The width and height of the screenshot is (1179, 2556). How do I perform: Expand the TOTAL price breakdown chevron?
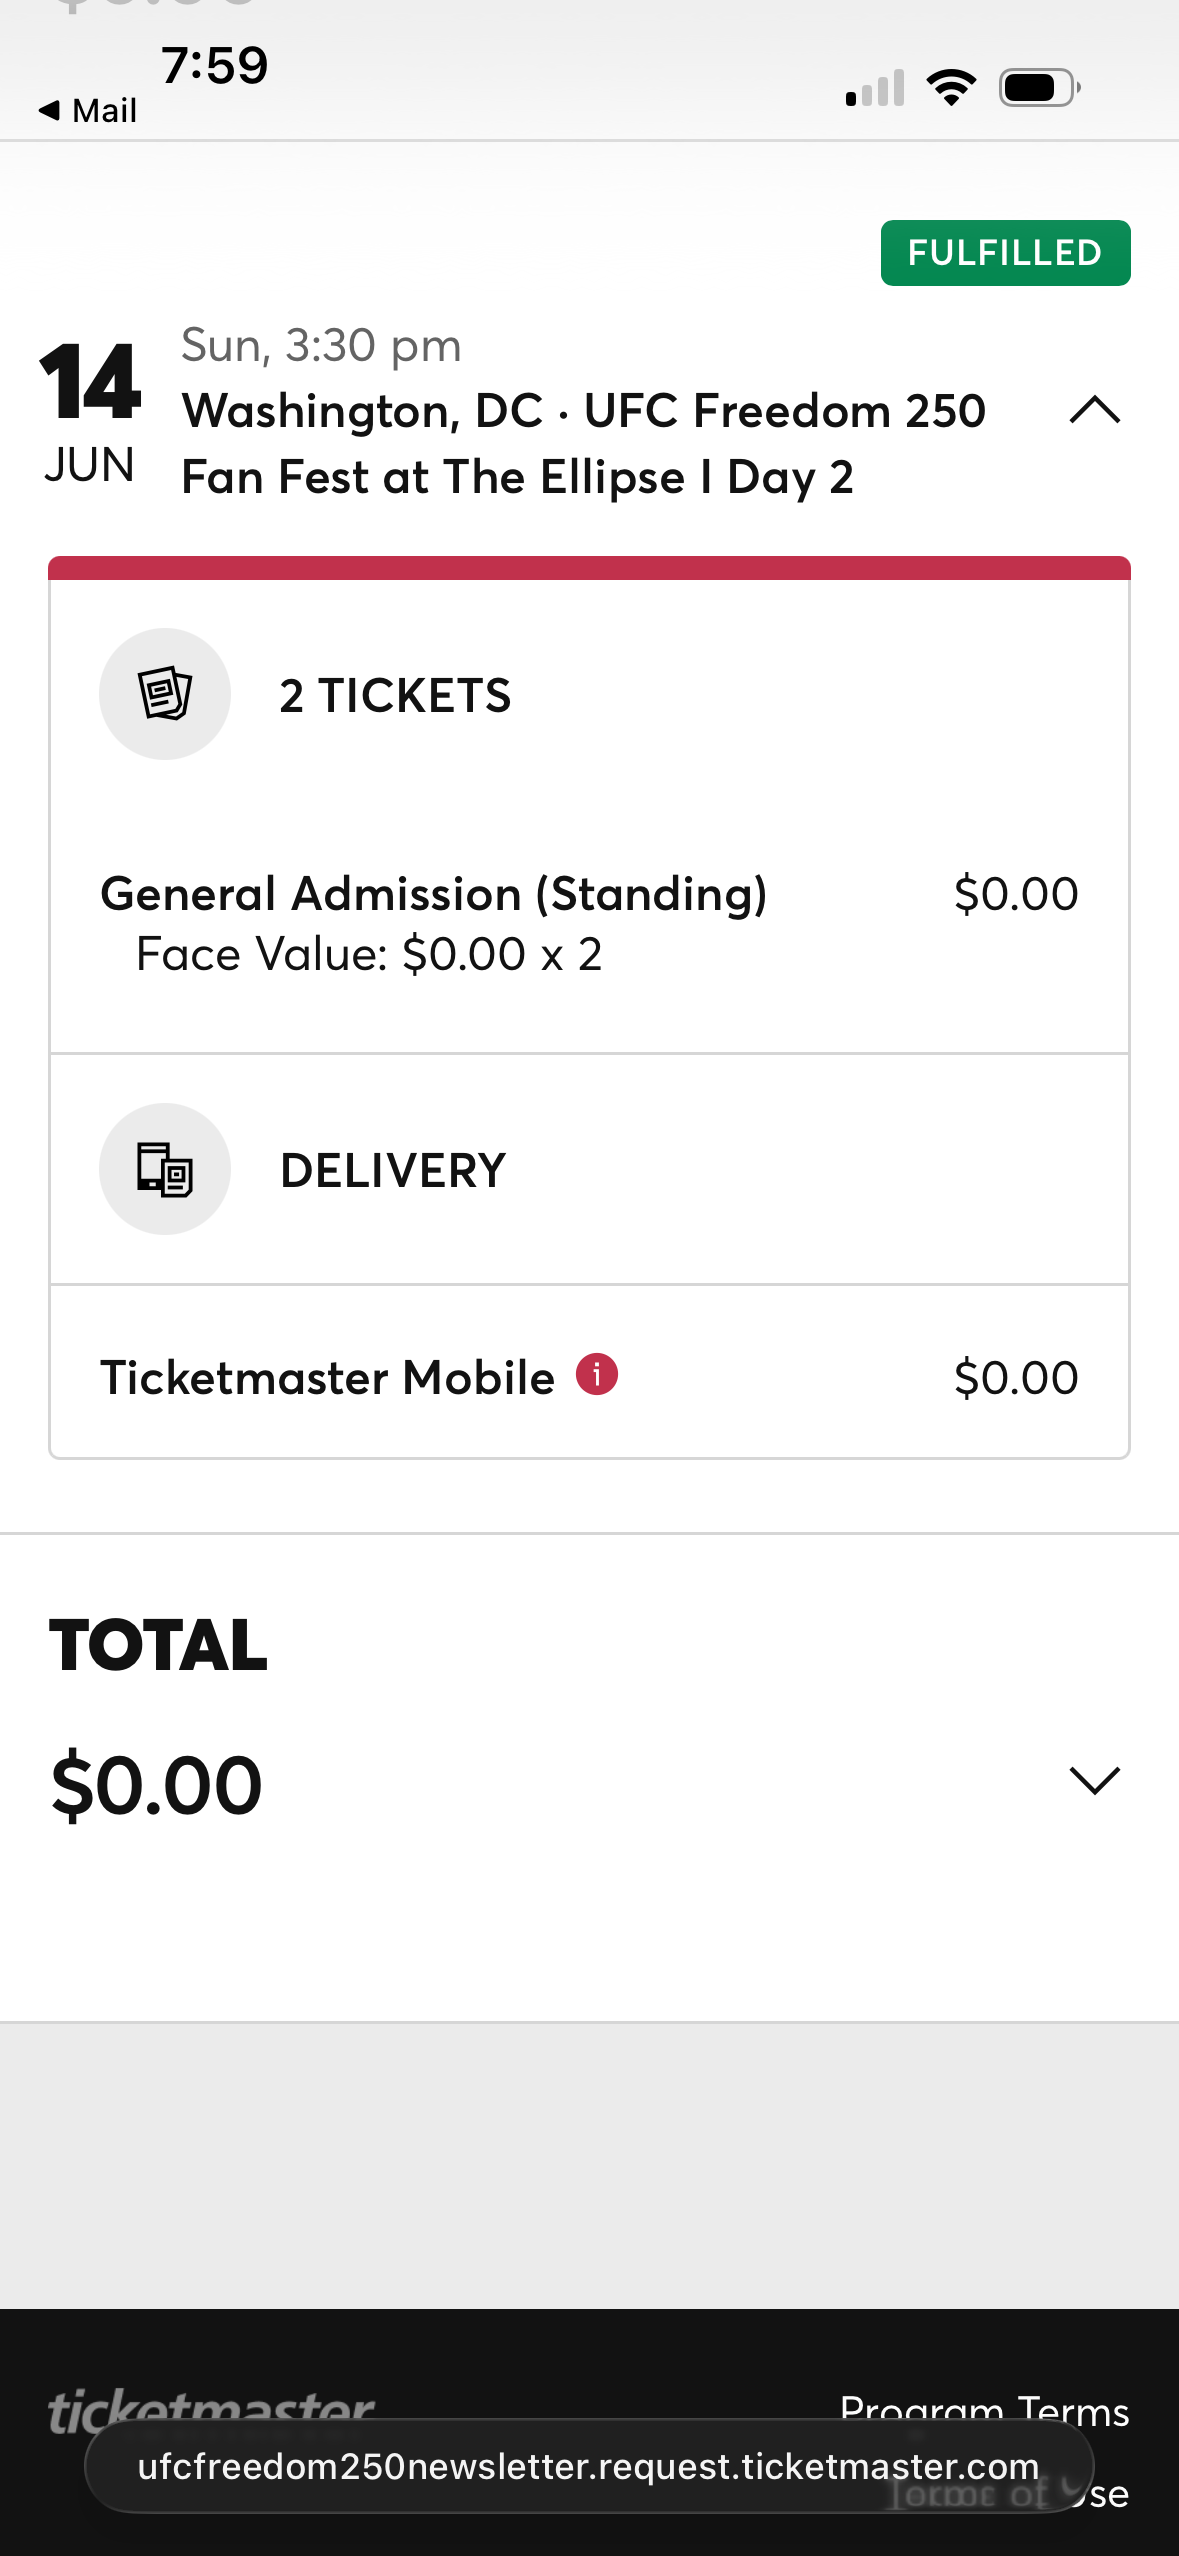(x=1094, y=1781)
